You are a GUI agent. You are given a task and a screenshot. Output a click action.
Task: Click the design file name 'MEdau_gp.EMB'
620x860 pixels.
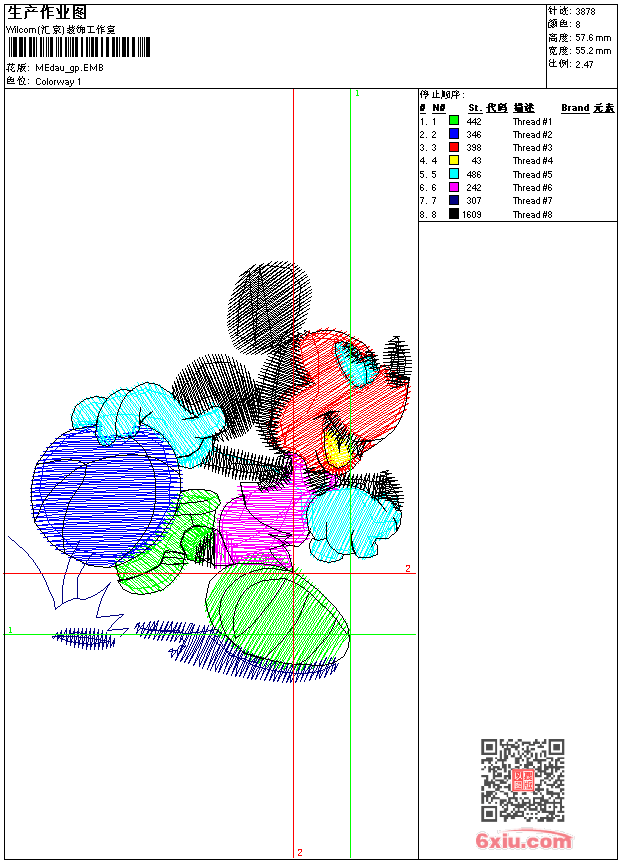[x=69, y=68]
